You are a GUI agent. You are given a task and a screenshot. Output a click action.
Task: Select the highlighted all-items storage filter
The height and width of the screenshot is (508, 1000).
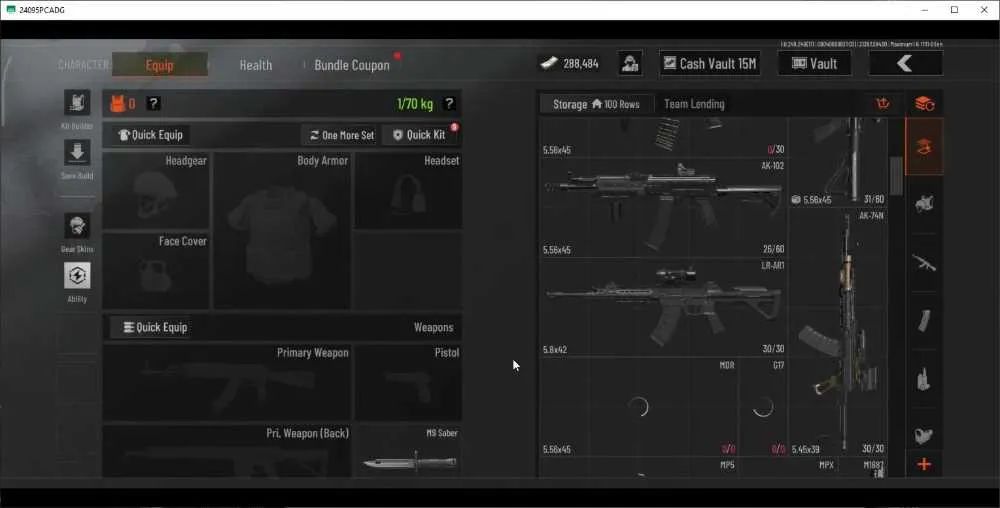click(924, 147)
